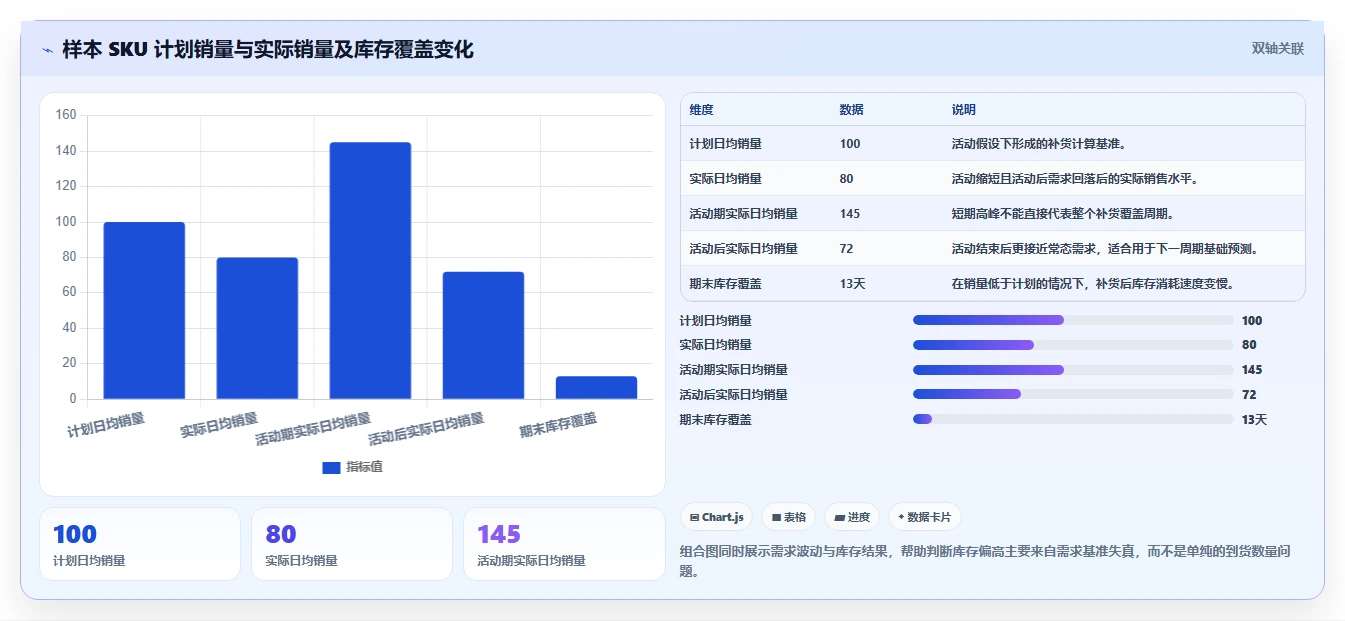Click the title 样本 SKU 计划销量与实际销量及库存覆盖变化
The image size is (1345, 621).
click(x=268, y=49)
